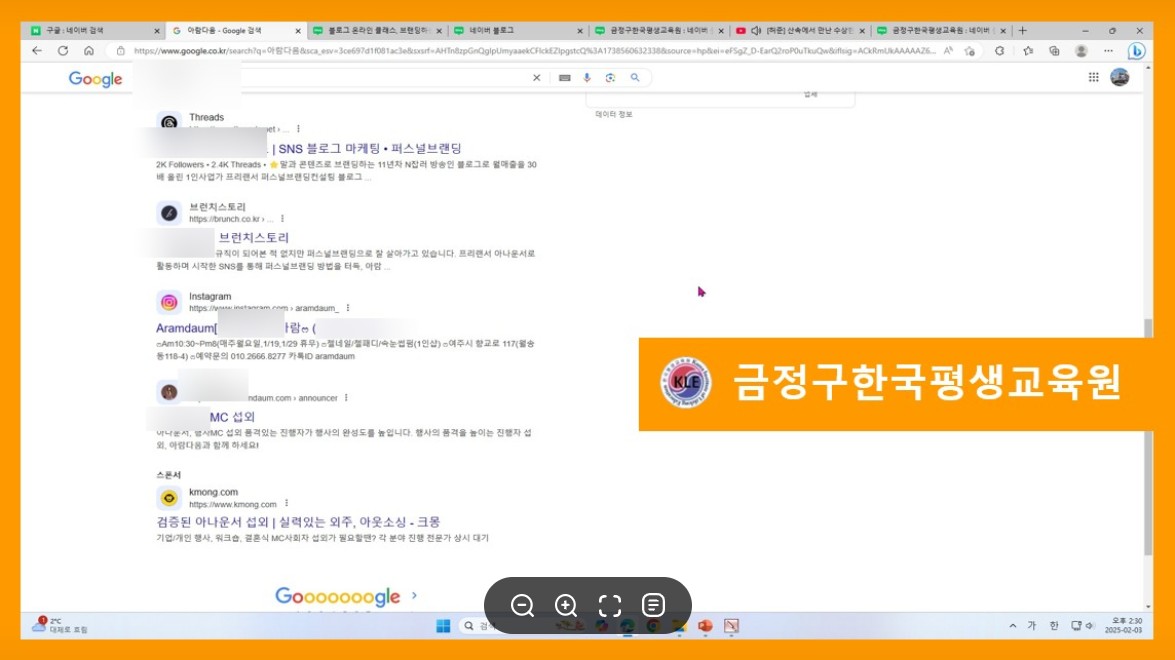
Task: Mute the YouTube tab speaker icon
Action: [x=756, y=31]
